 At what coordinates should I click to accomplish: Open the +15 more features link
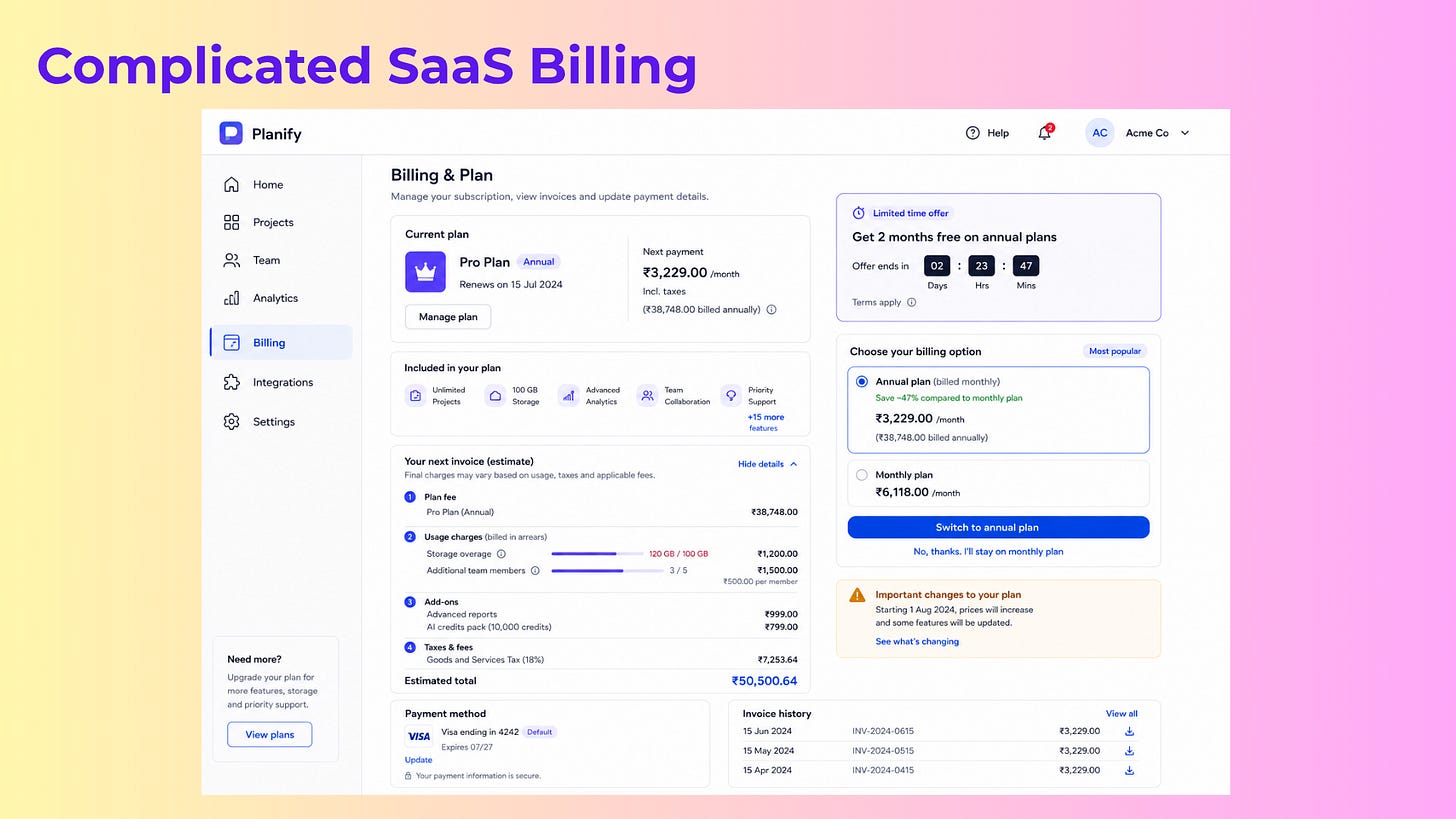(765, 422)
